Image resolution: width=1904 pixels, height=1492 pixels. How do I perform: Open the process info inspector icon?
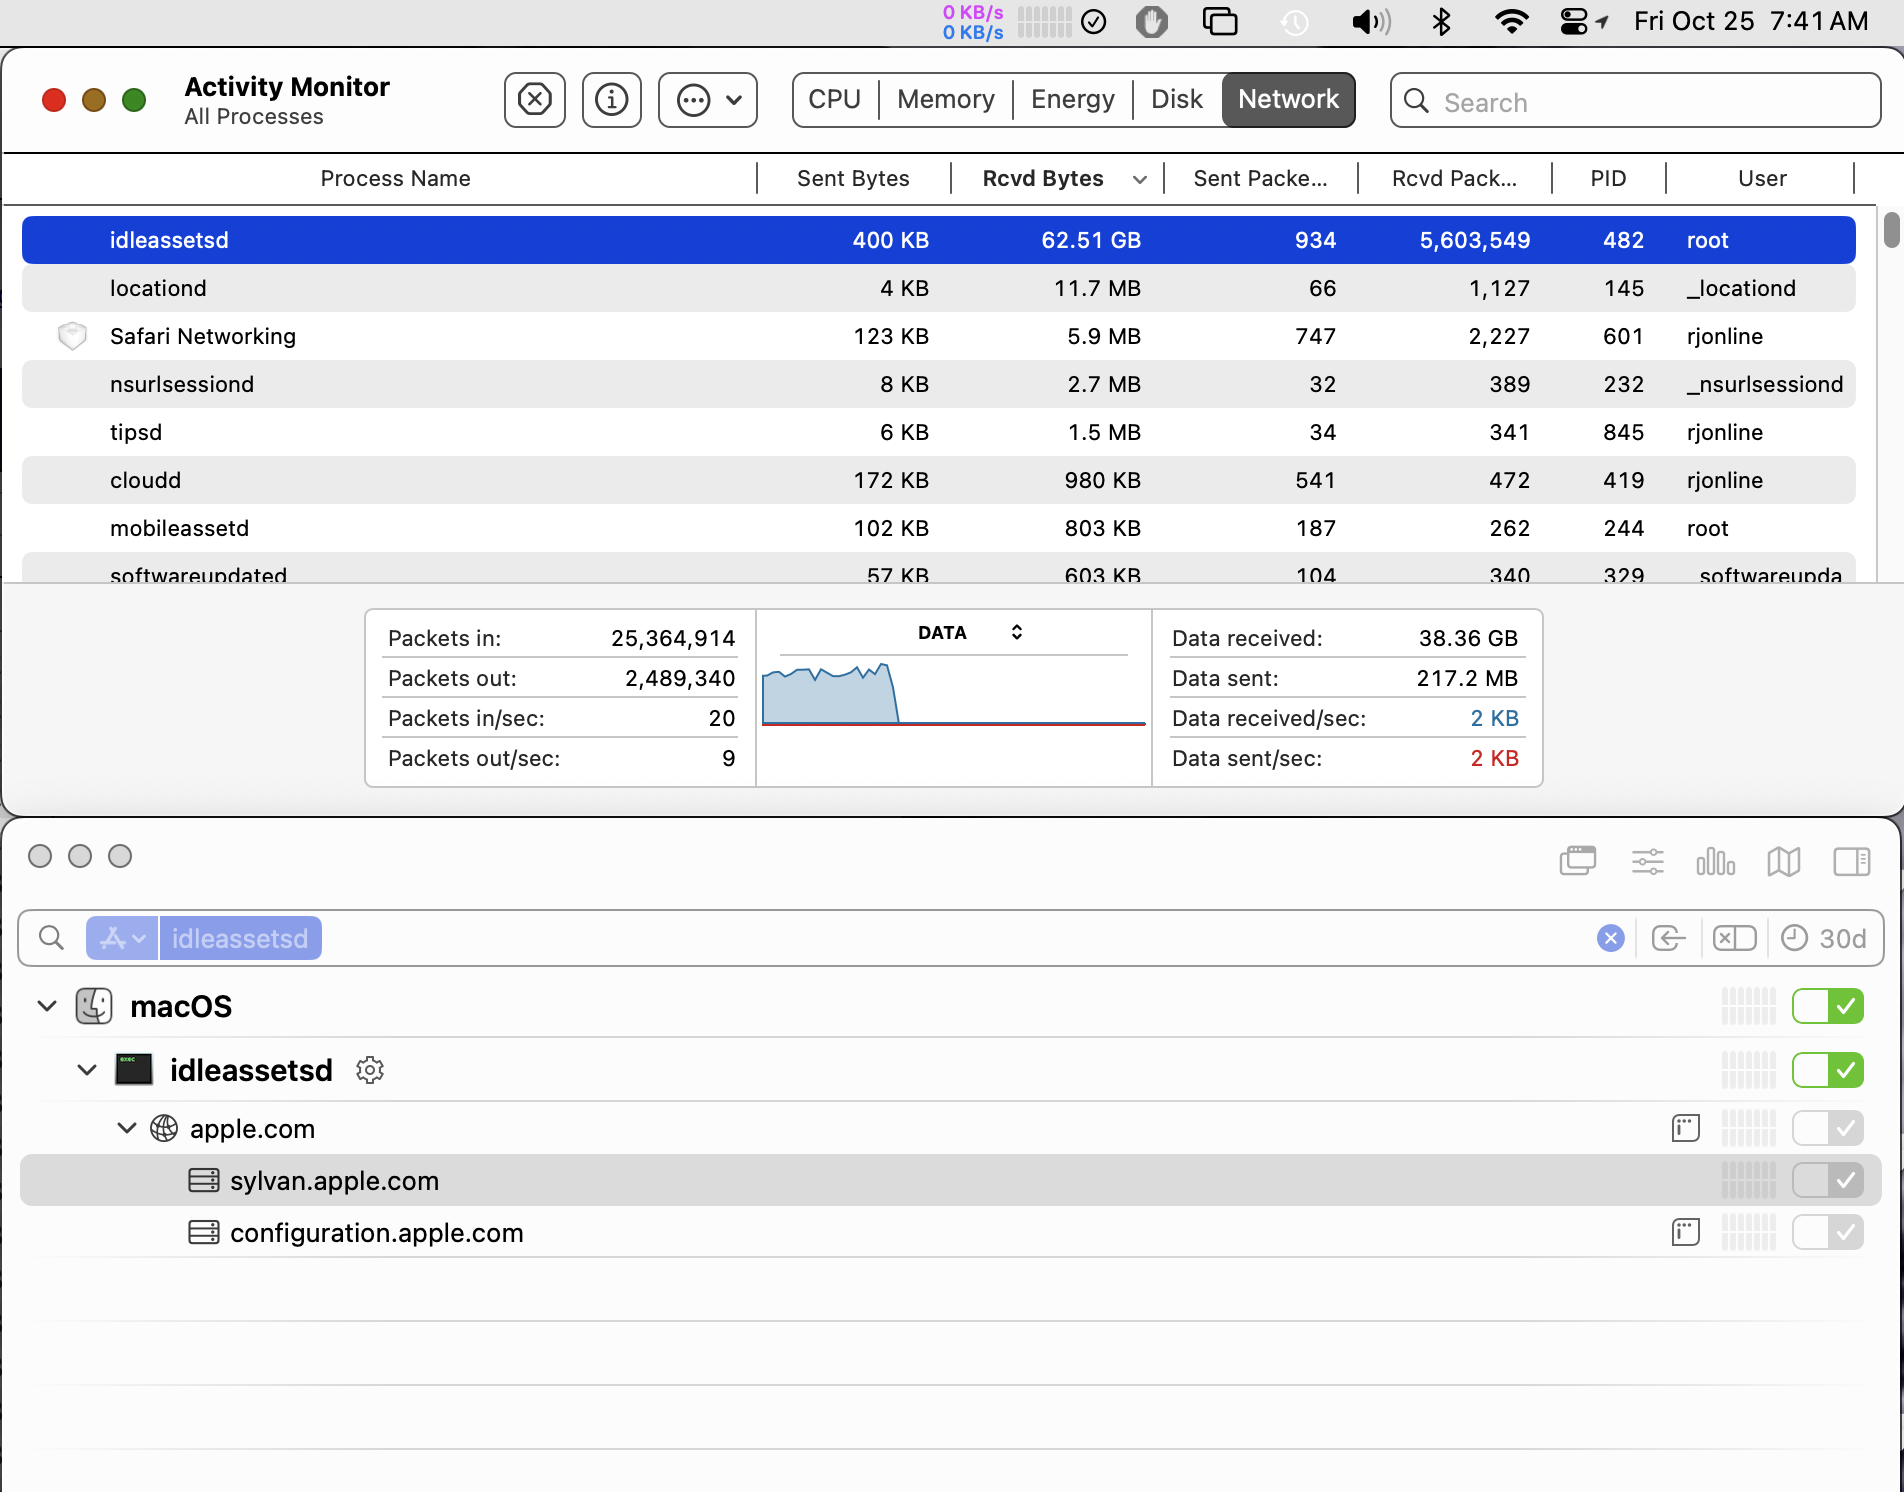click(612, 100)
